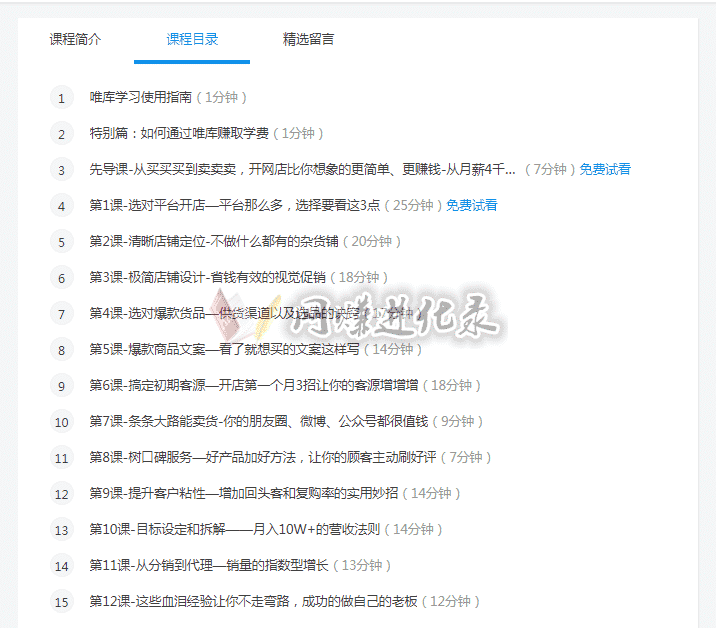Open 第1课-选对平台开店 lesson
Viewport: 716px width, 628px height.
pyautogui.click(x=235, y=206)
